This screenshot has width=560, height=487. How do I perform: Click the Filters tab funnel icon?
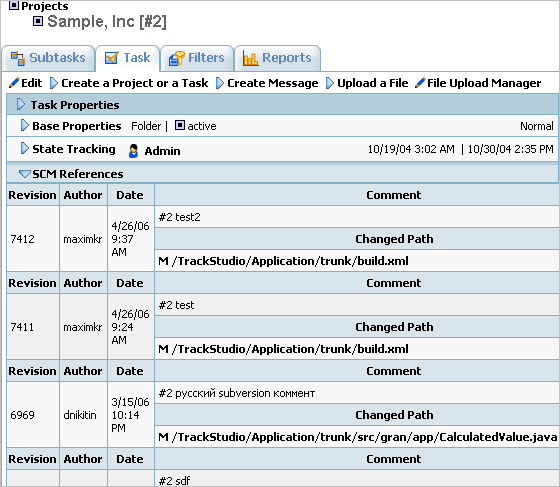tap(176, 58)
